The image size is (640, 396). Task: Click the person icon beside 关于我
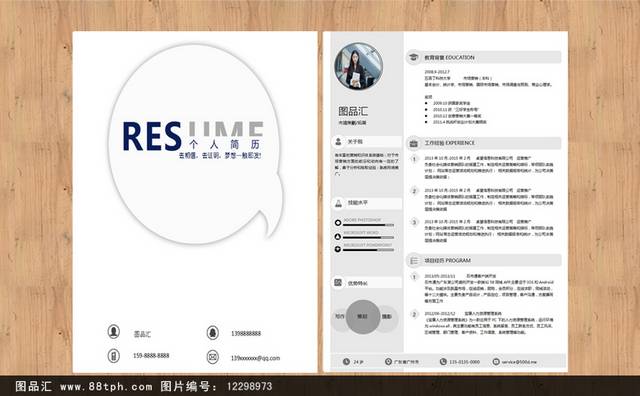(x=338, y=142)
